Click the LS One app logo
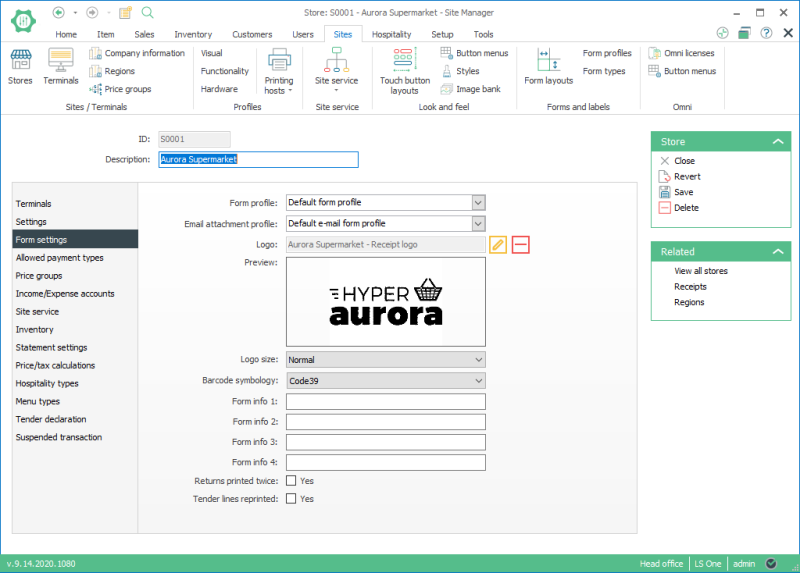Viewport: 800px width, 573px height. 23,21
